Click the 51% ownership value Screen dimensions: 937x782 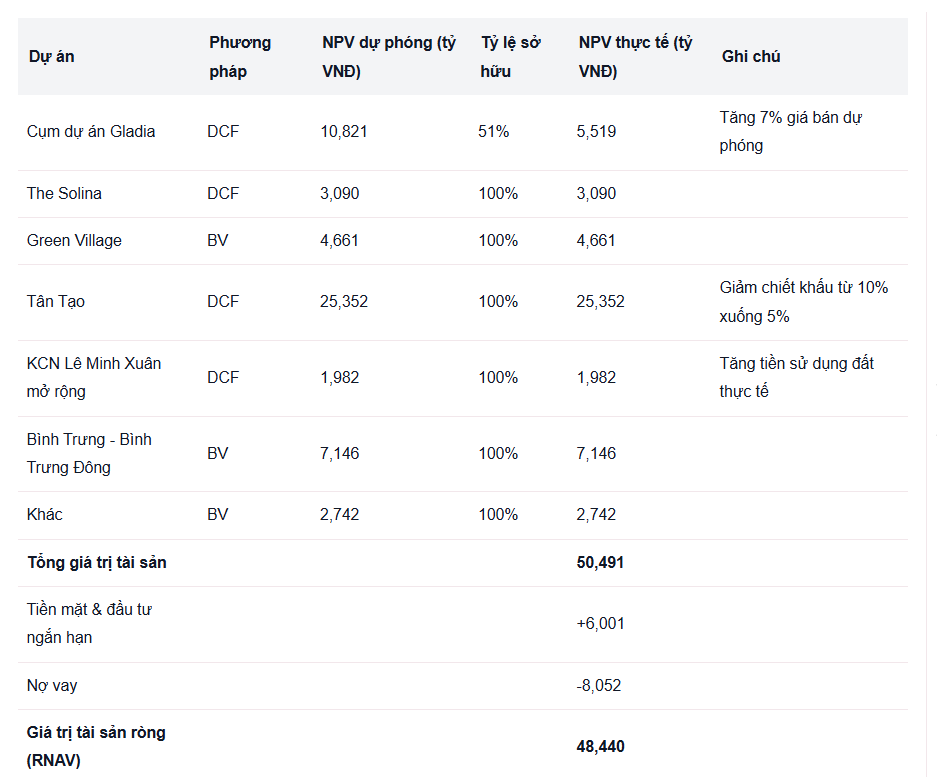(x=494, y=132)
